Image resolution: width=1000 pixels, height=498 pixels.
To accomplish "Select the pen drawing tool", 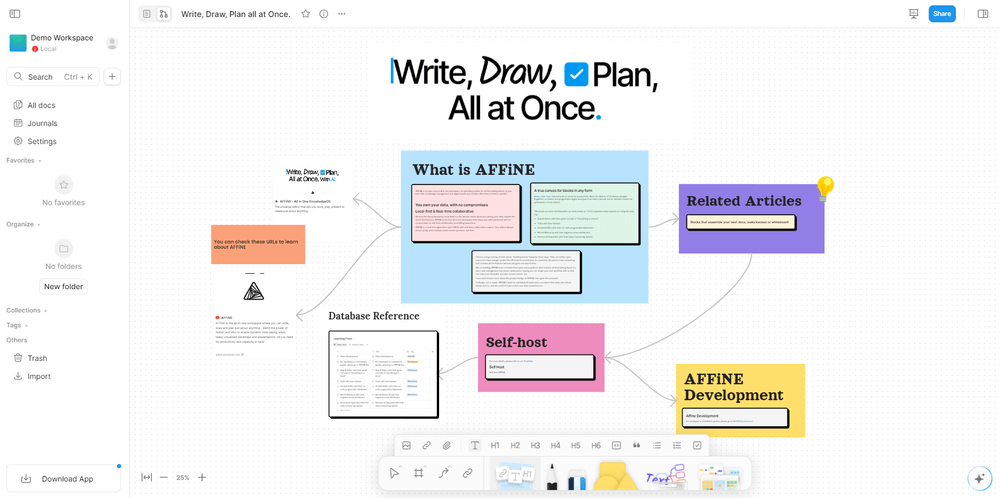I will pos(551,476).
